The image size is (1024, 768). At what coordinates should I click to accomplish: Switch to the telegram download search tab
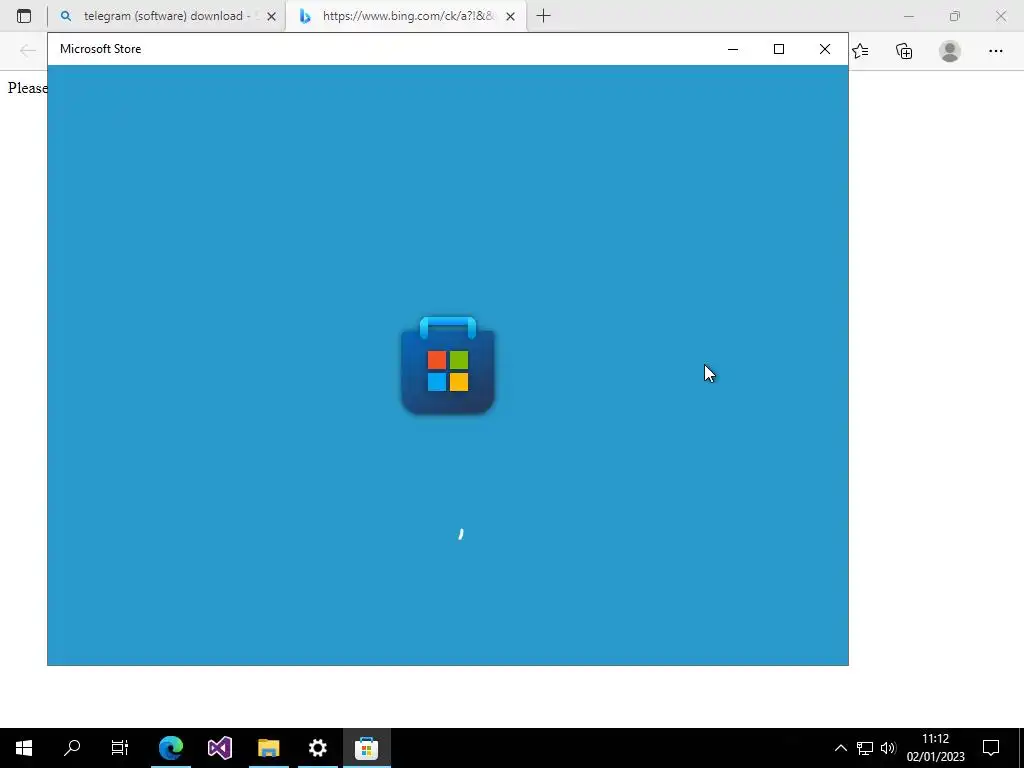pyautogui.click(x=168, y=16)
